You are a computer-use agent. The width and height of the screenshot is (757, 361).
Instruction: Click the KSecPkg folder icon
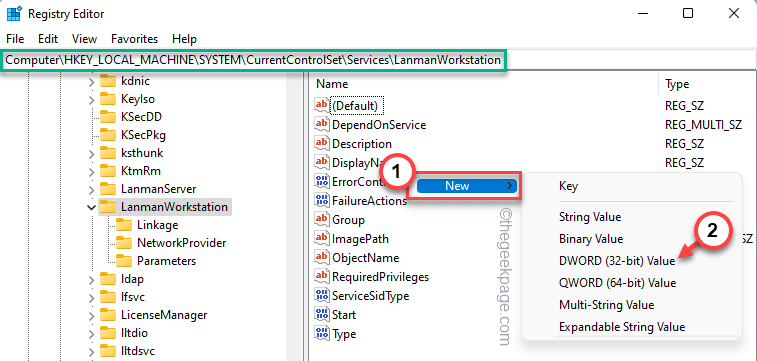point(108,135)
